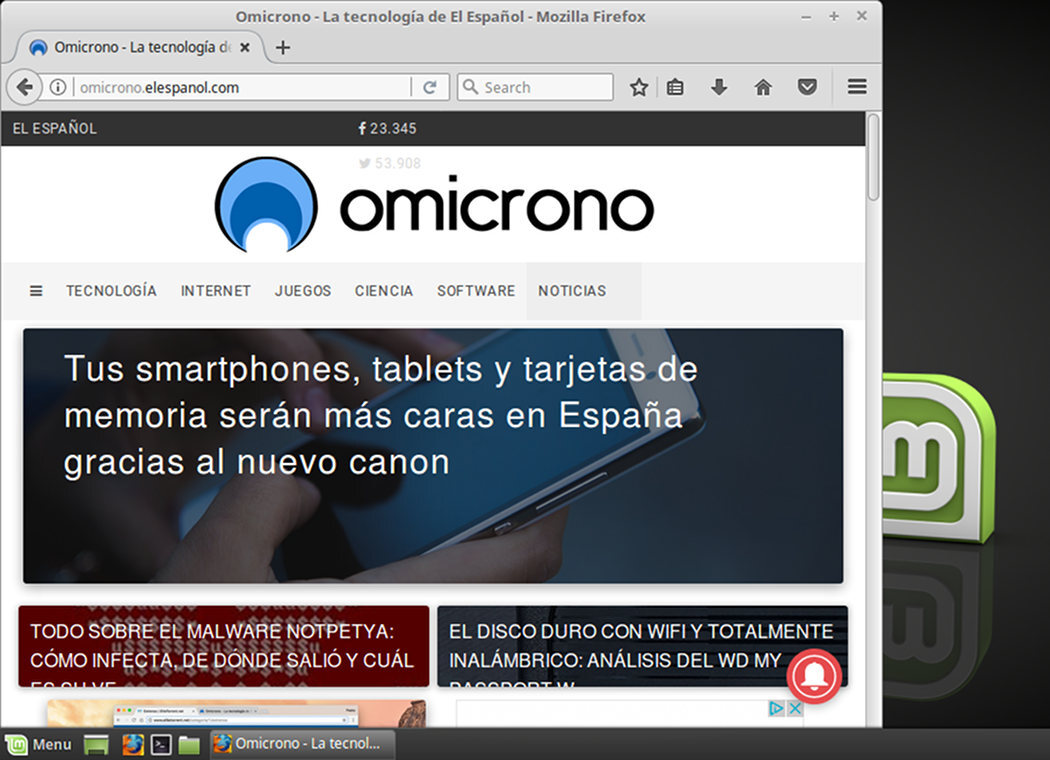Click the site information icon in URL bar
The image size is (1050, 760).
pyautogui.click(x=58, y=87)
